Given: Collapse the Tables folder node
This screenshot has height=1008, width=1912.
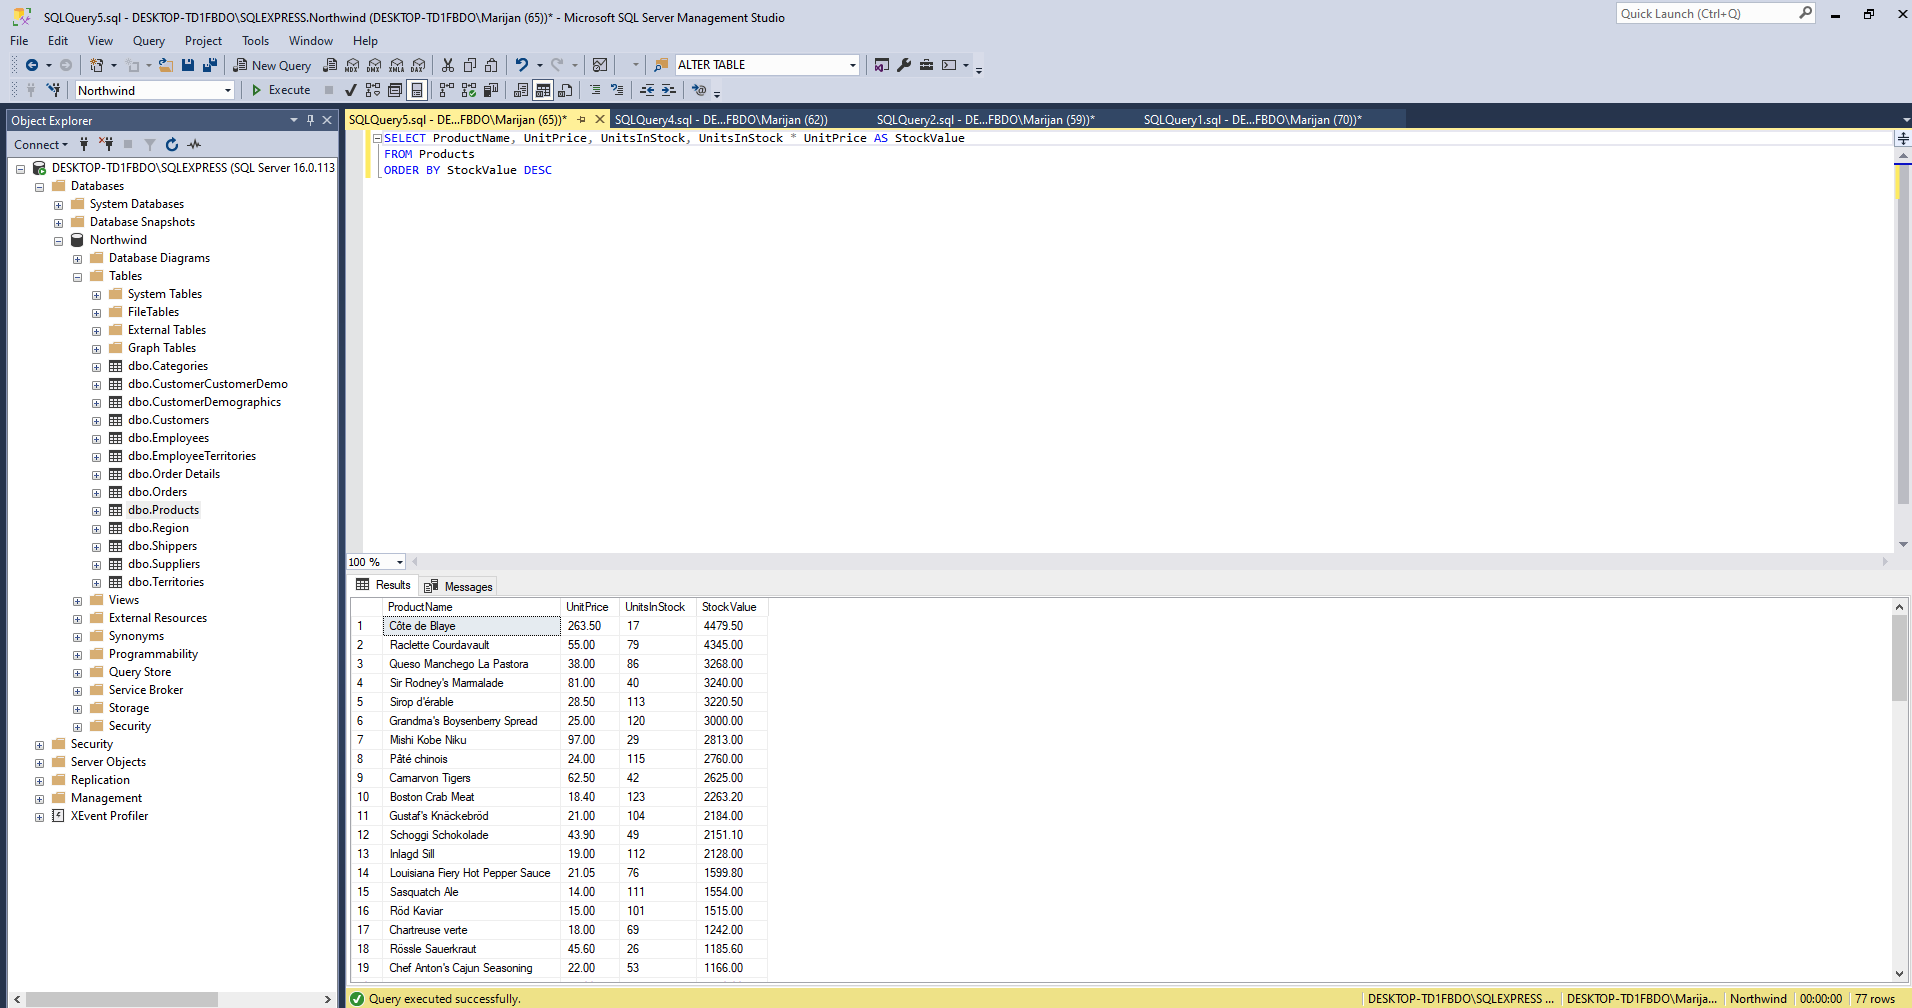Looking at the screenshot, I should 77,276.
